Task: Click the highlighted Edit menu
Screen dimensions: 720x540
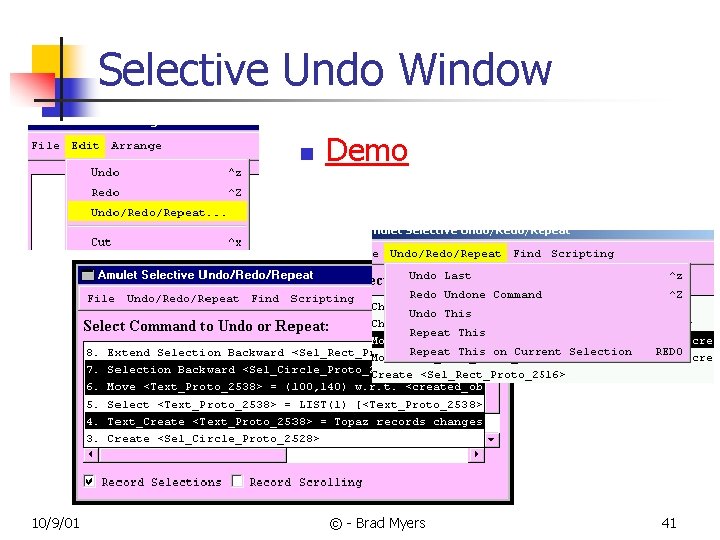Action: click(85, 146)
